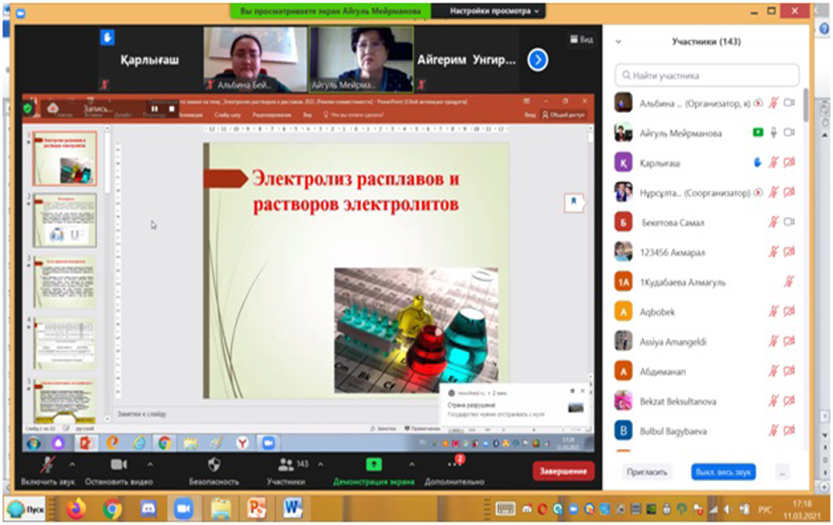The height and width of the screenshot is (525, 833).
Task: Open more options ellipsis in participants panel
Action: coord(782,472)
